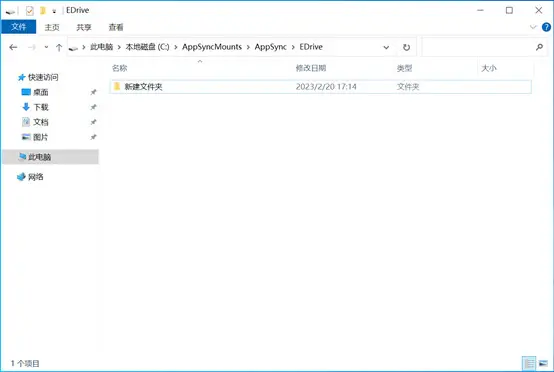Select AppSync in the address breadcrumb
This screenshot has width=554, height=372.
click(270, 47)
